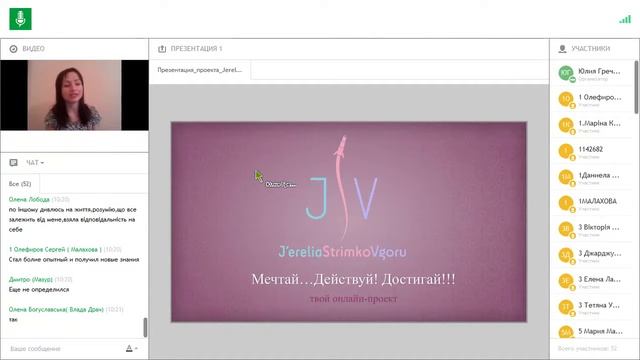640x360 pixels.
Task: Select participant name 3 Тетяна У...
Action: coord(599,305)
